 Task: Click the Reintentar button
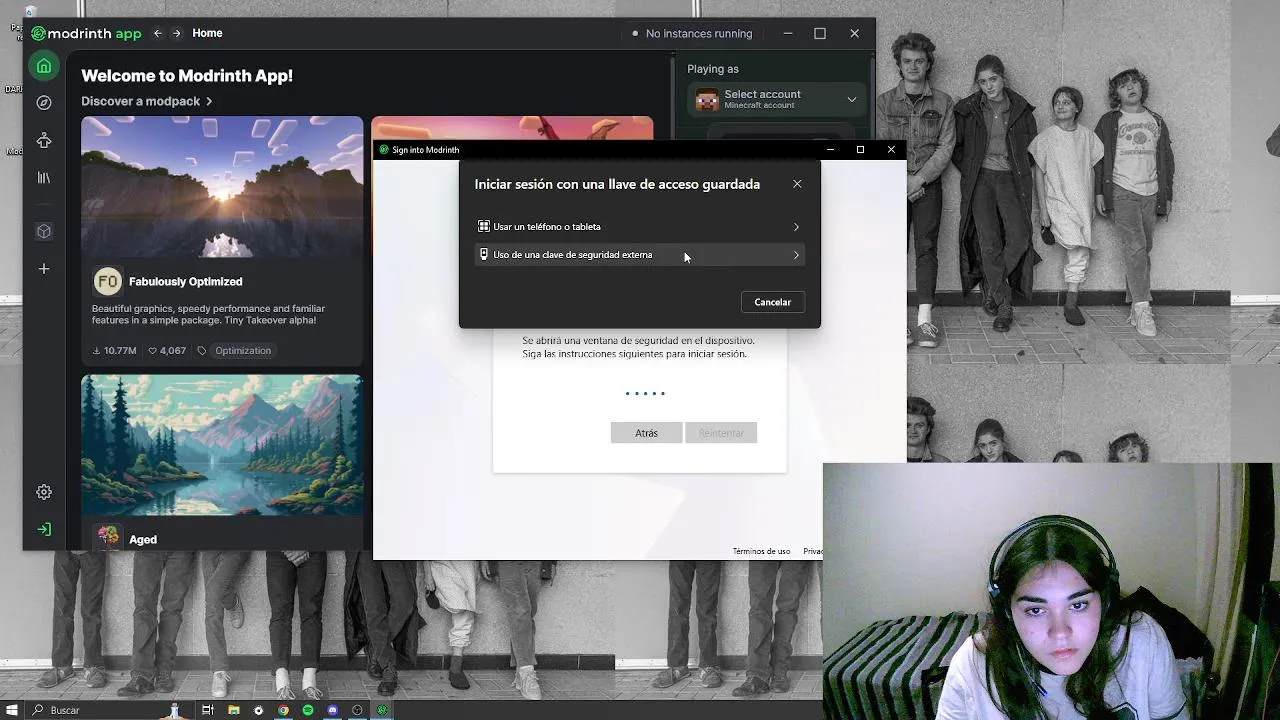coord(721,433)
